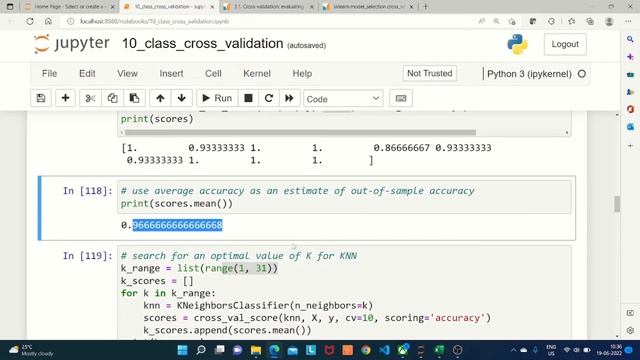Click the Python logo icon
The width and height of the screenshot is (640, 360).
pos(517,44)
